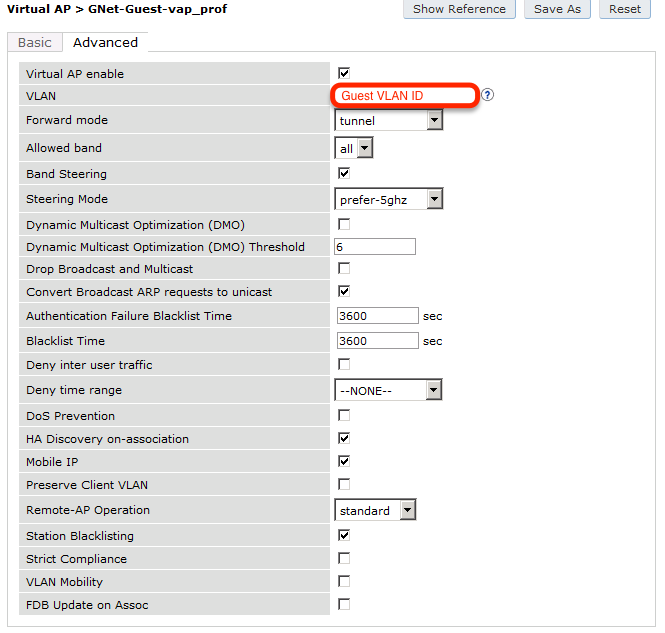665x633 pixels.
Task: Click the Show Reference button
Action: [459, 9]
